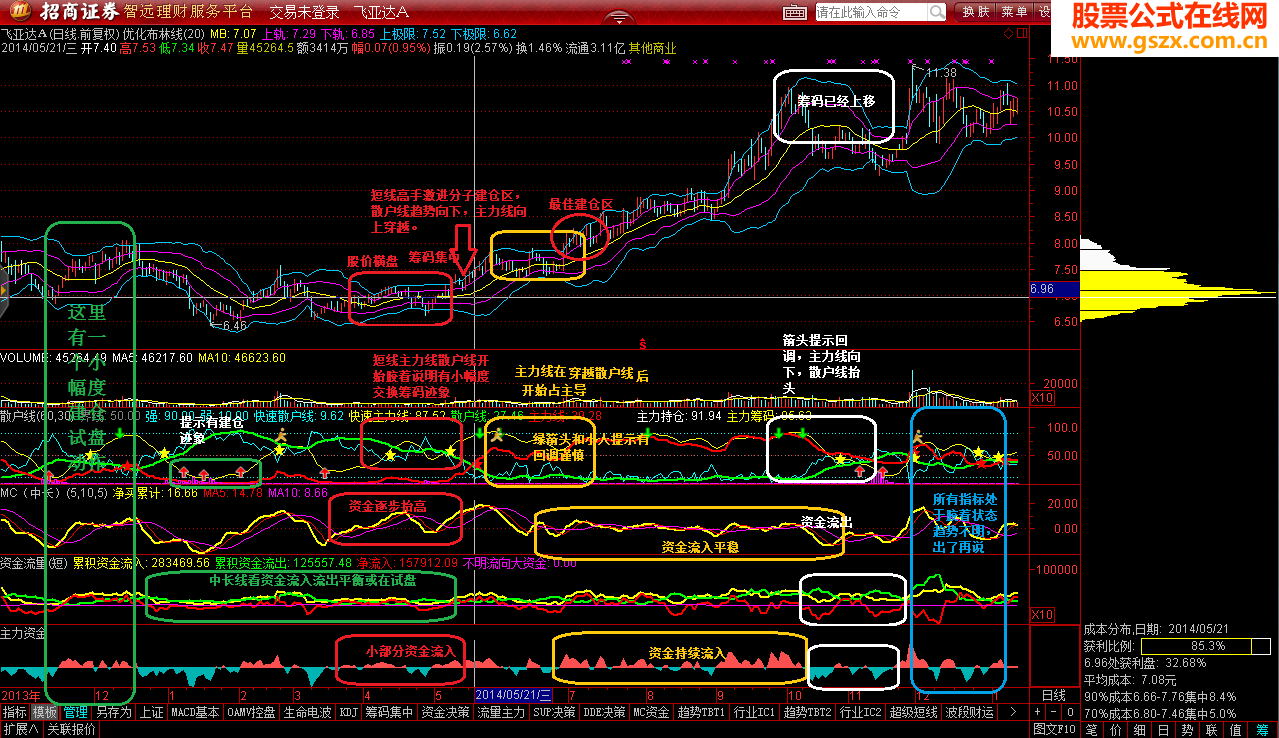Select the MACD基本 template

tap(195, 712)
